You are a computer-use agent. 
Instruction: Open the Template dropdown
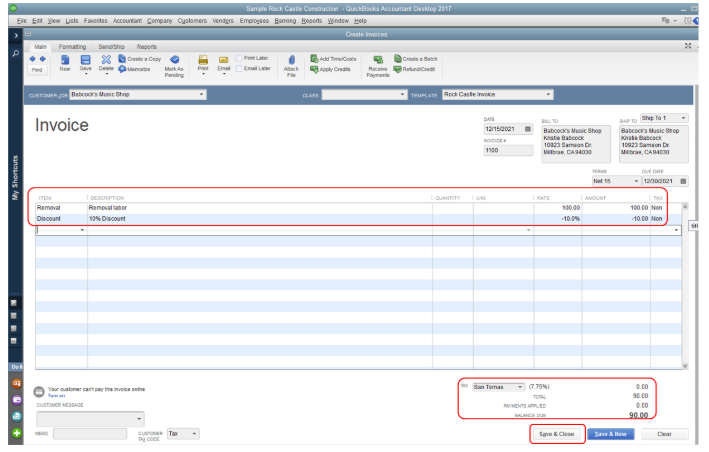click(548, 94)
